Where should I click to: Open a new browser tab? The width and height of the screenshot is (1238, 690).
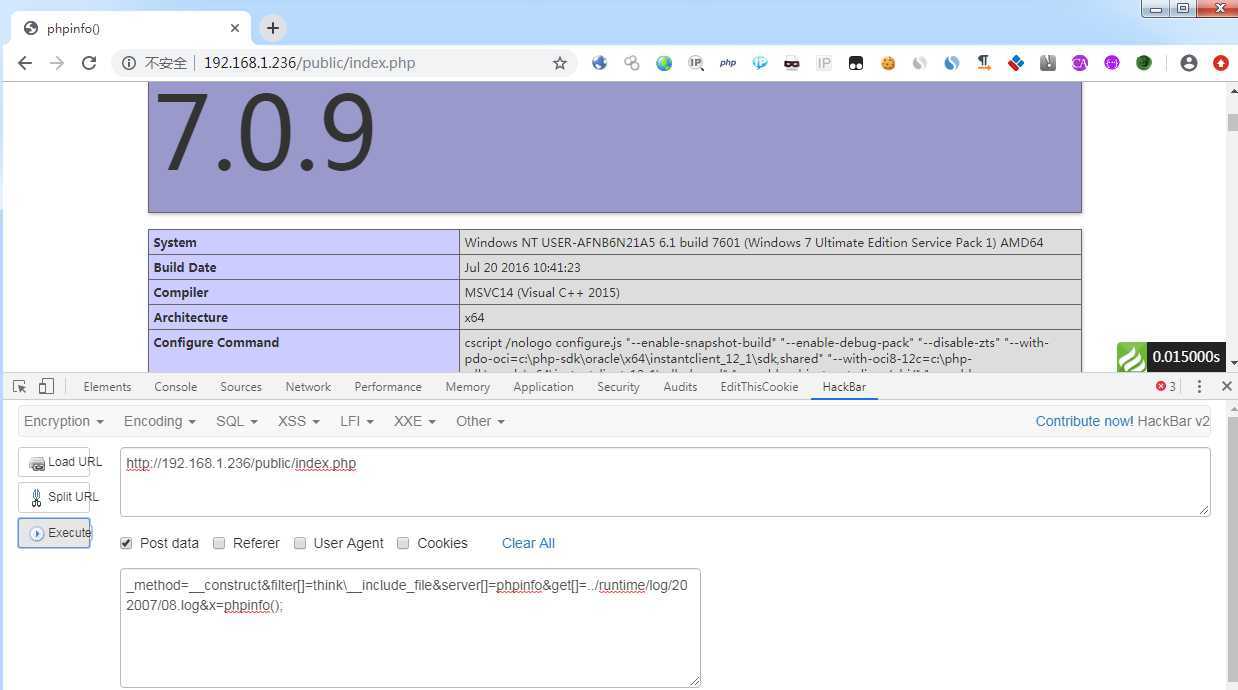[x=273, y=28]
